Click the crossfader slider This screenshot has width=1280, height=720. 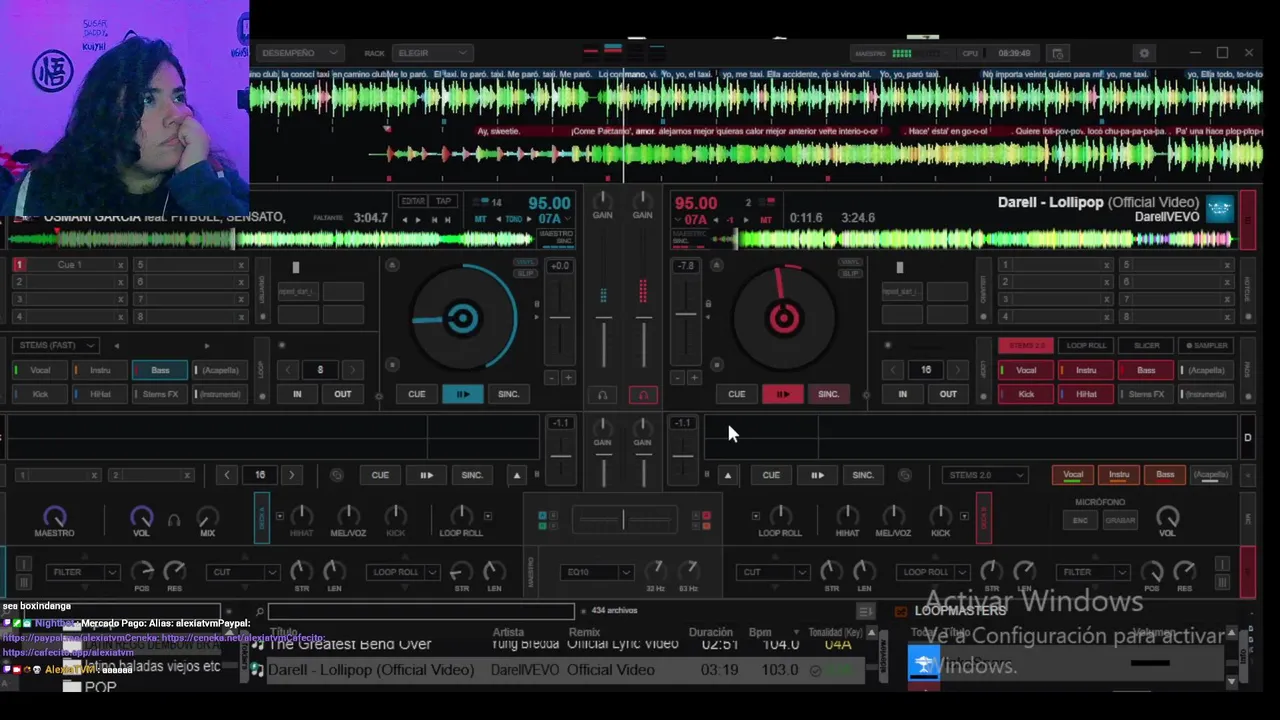[x=623, y=519]
